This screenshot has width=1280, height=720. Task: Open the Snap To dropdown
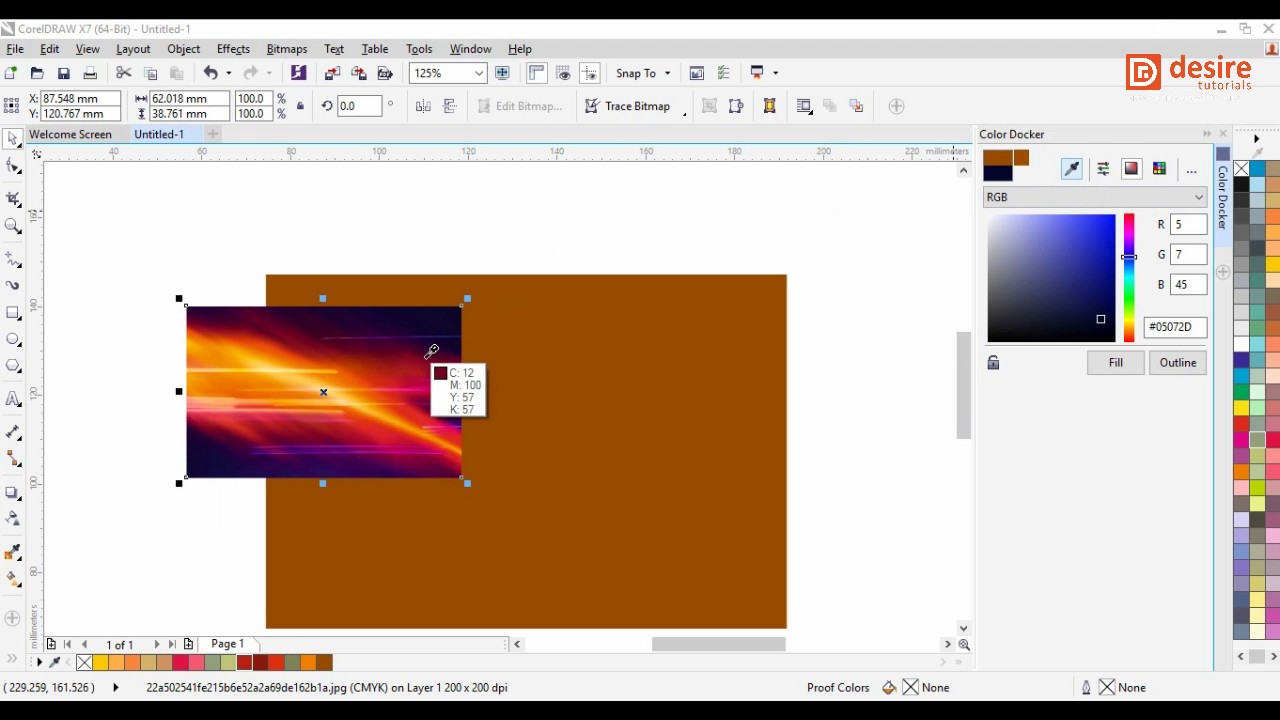click(x=642, y=73)
